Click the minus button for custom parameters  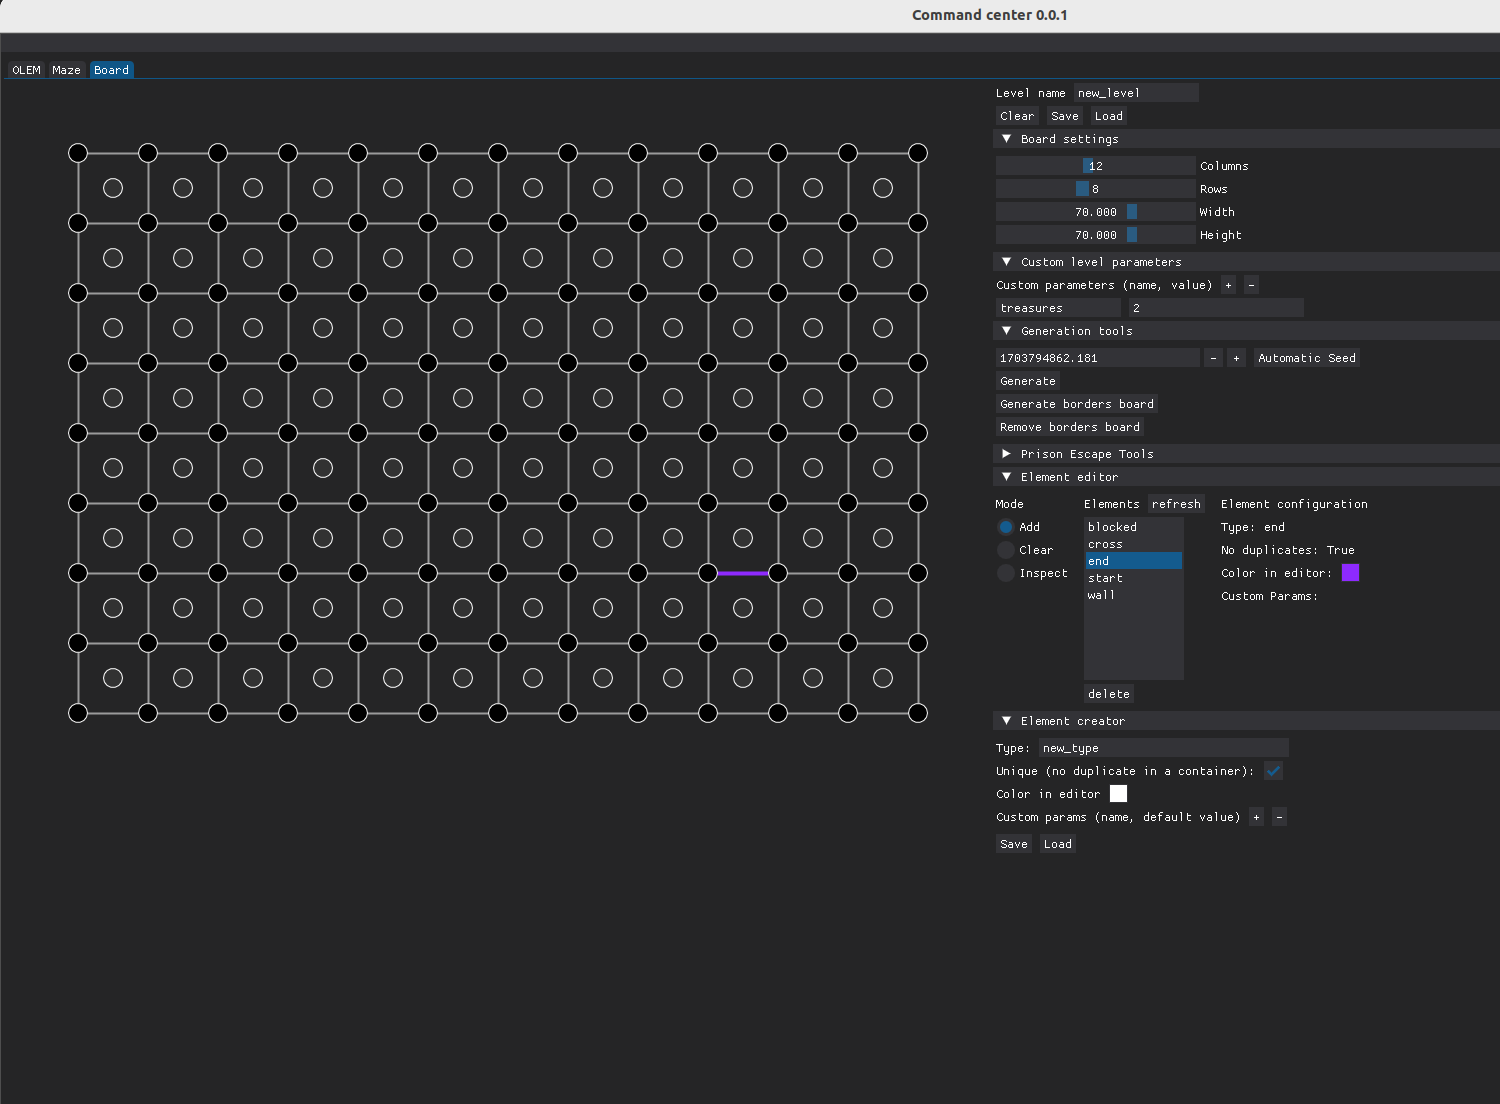(x=1251, y=285)
